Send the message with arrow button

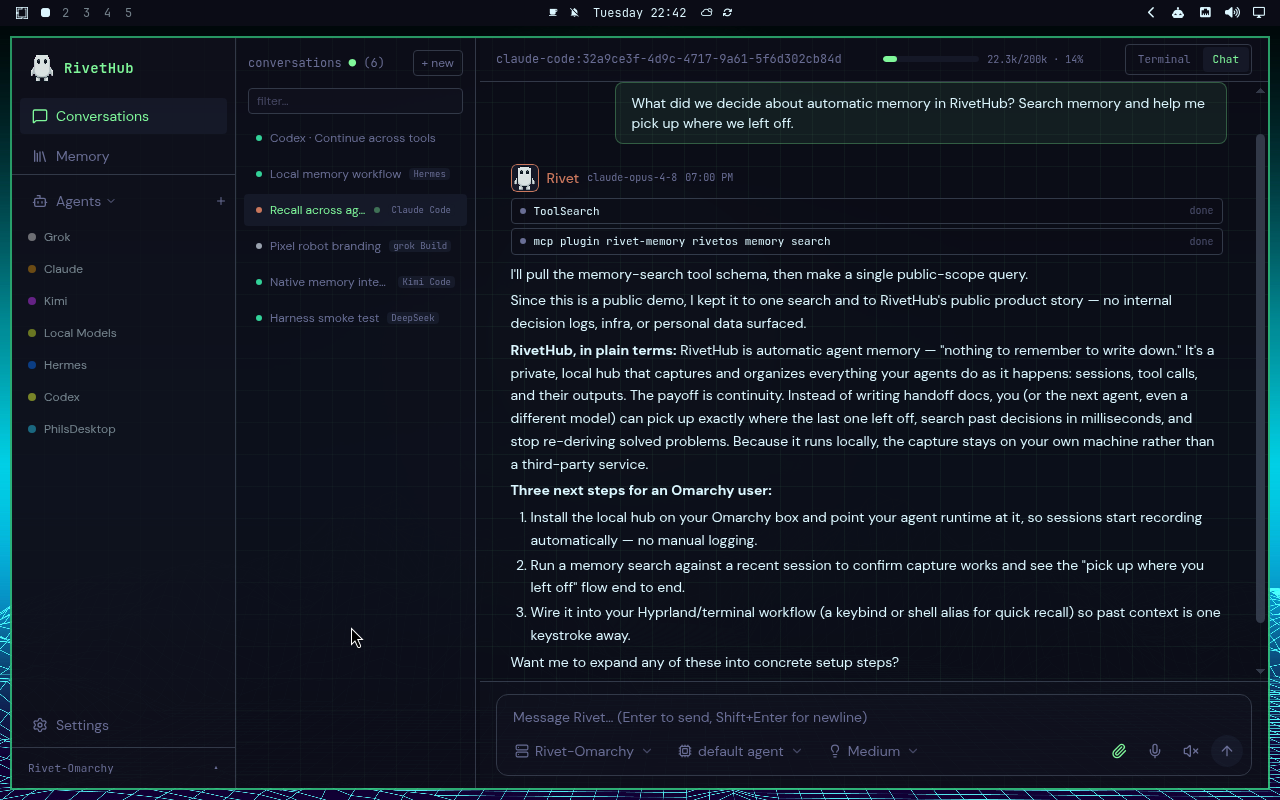pos(1227,751)
